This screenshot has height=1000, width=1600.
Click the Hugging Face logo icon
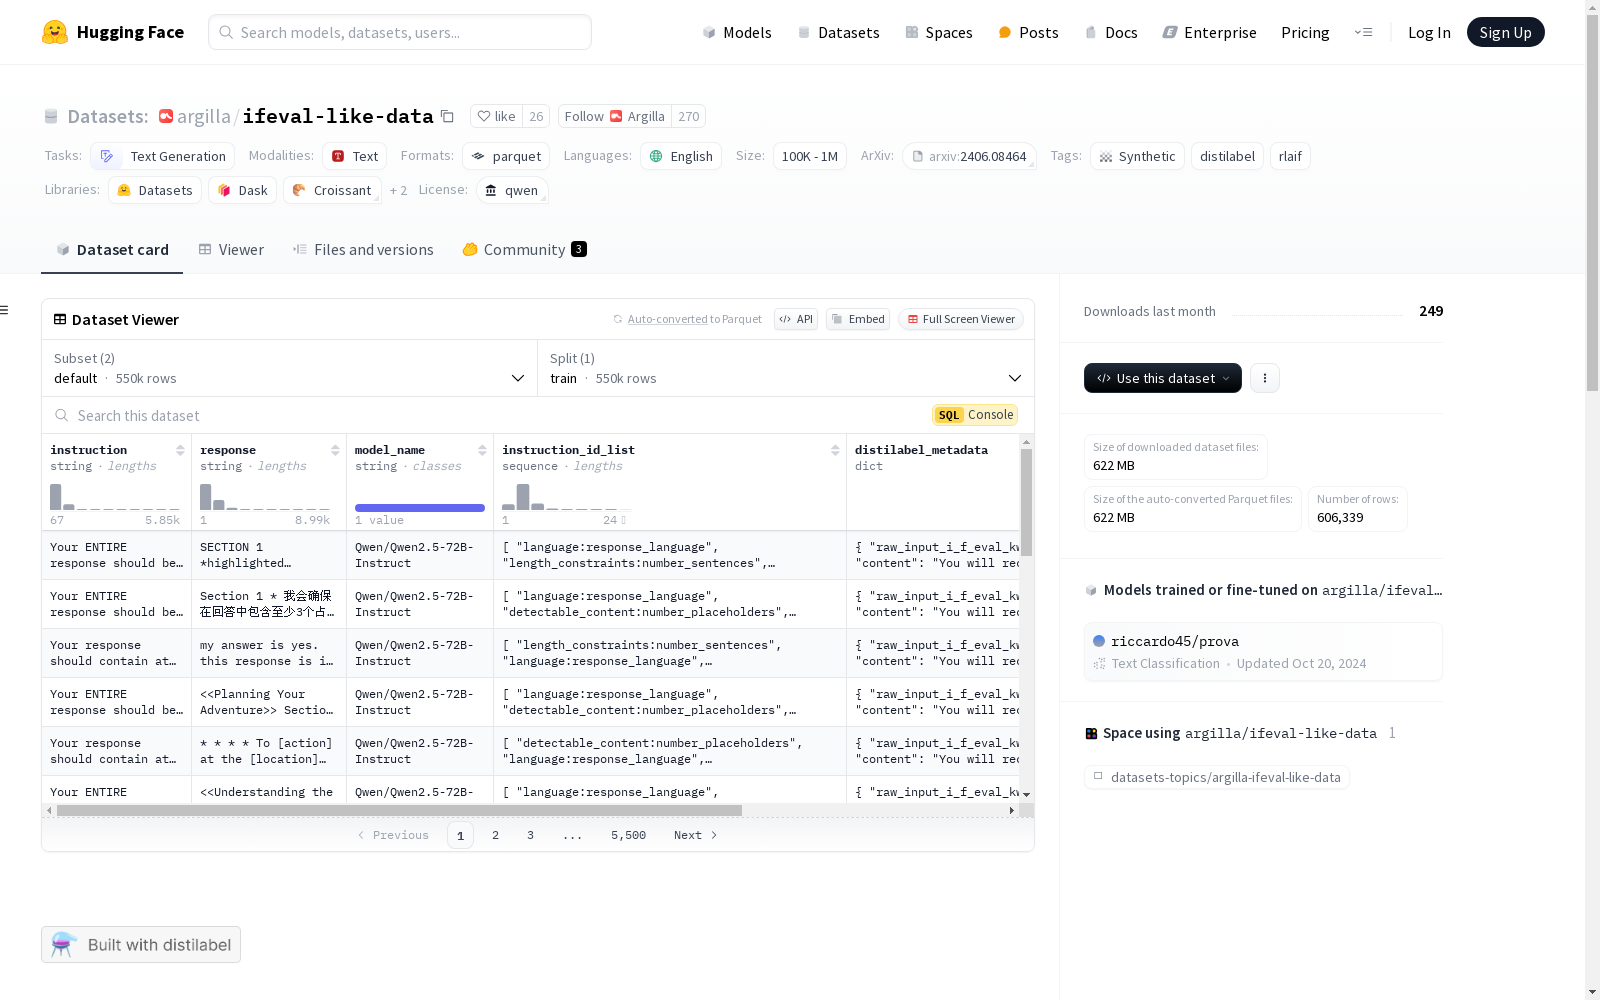(55, 32)
